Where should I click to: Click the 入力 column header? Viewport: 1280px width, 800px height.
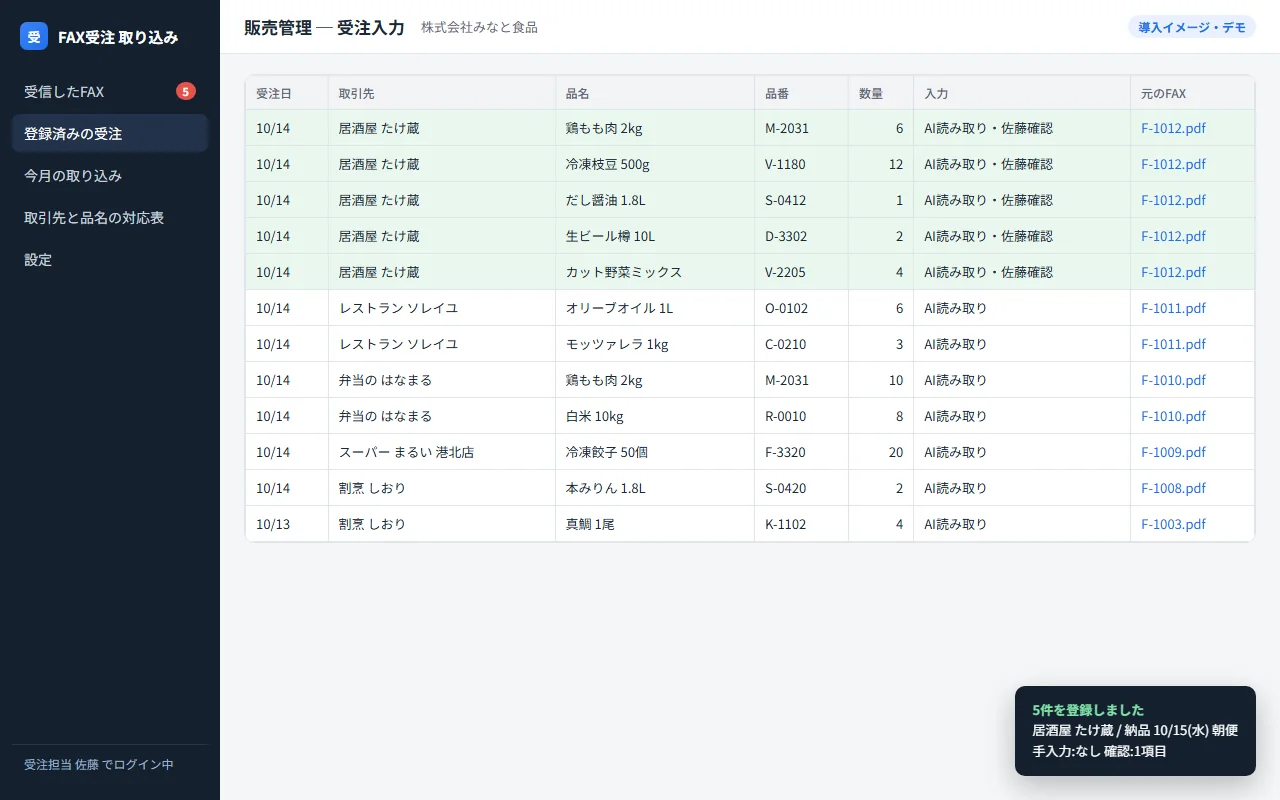(1022, 93)
